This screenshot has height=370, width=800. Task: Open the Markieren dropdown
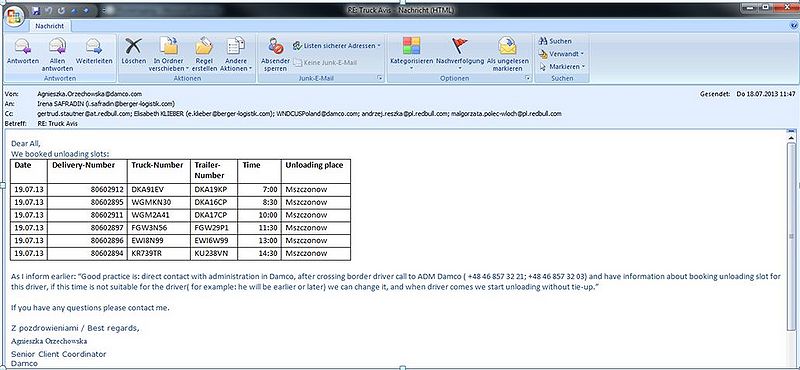coord(562,66)
